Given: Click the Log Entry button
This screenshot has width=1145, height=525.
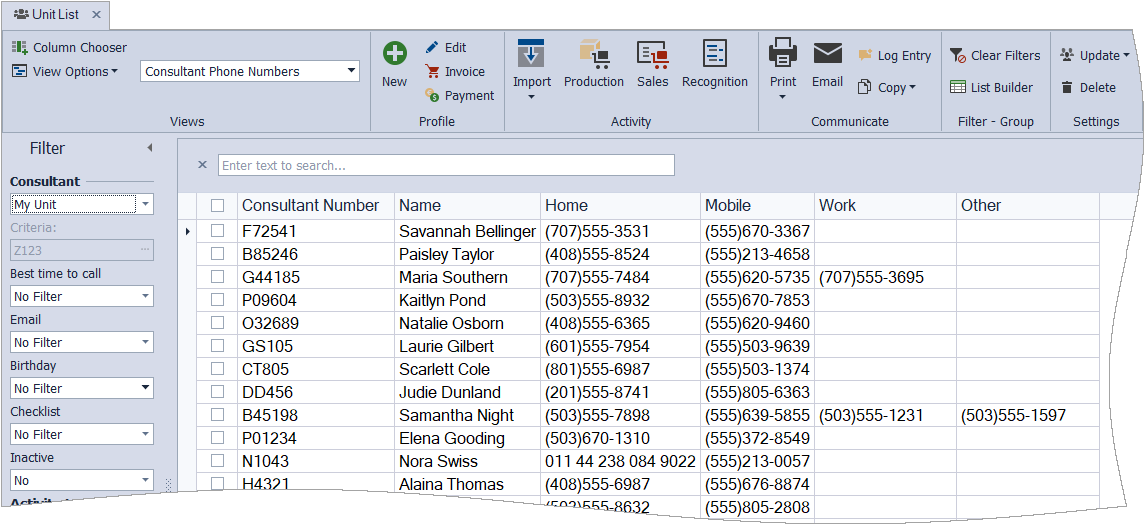Looking at the screenshot, I should click(x=894, y=56).
